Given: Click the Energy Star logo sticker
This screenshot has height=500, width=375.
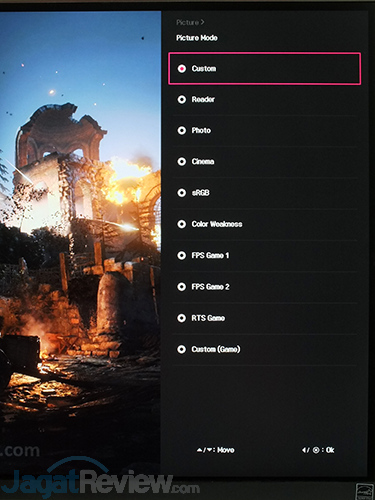Looking at the screenshot, I should pos(364,491).
